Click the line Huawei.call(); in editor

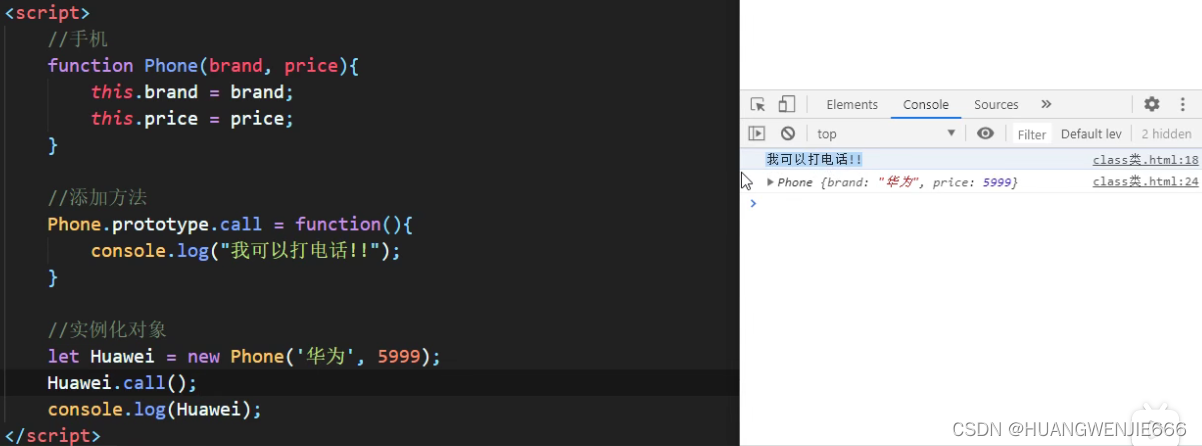coord(122,383)
